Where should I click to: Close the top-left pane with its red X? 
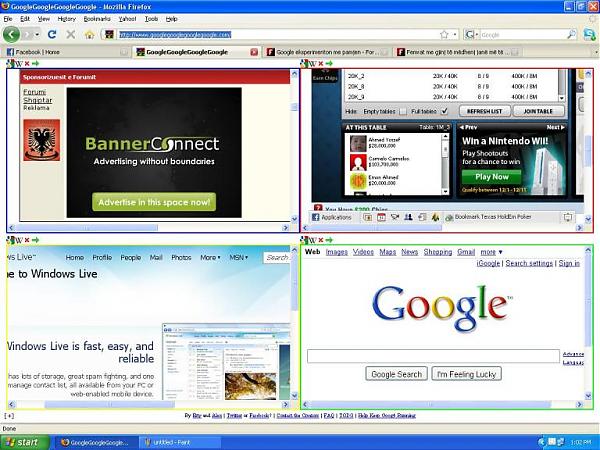[27, 63]
